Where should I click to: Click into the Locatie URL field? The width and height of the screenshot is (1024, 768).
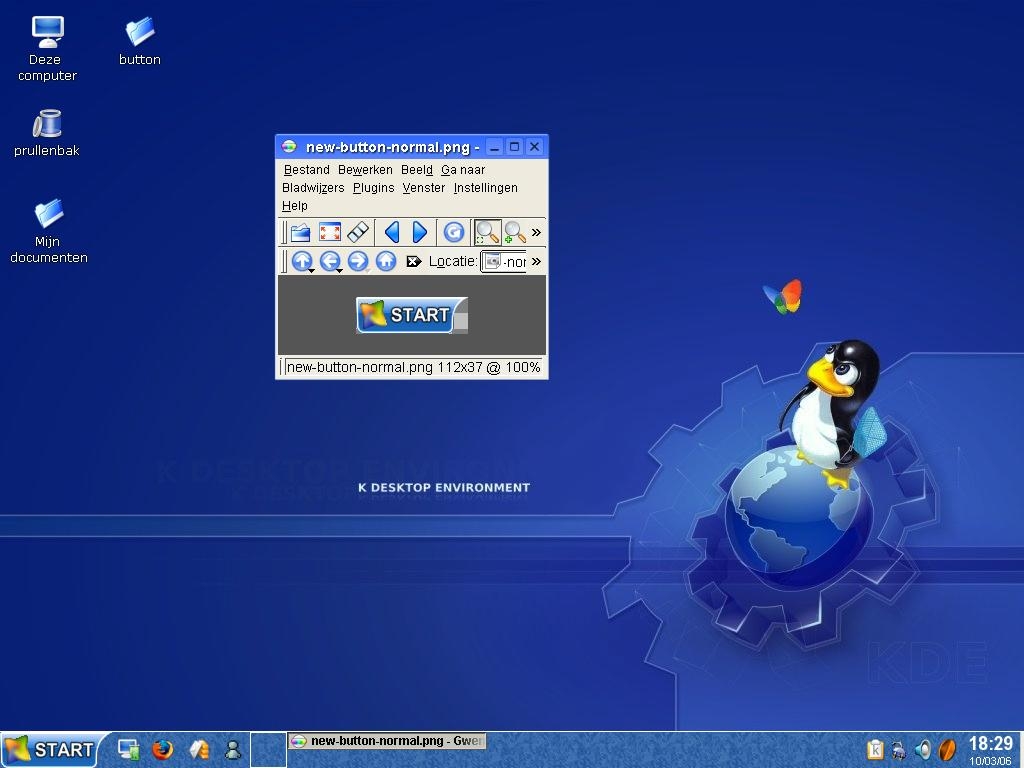(504, 261)
